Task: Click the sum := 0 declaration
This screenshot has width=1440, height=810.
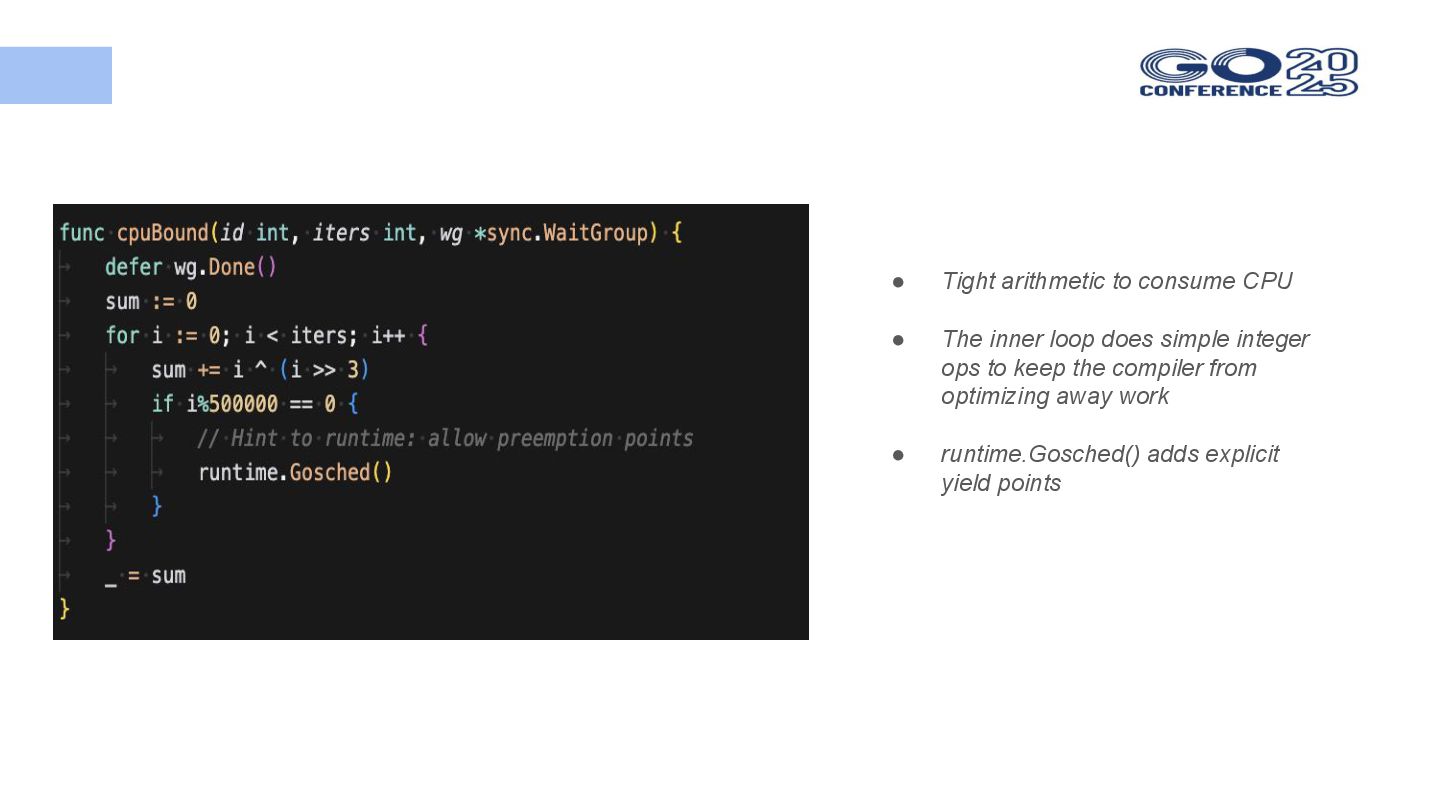Action: click(x=151, y=301)
